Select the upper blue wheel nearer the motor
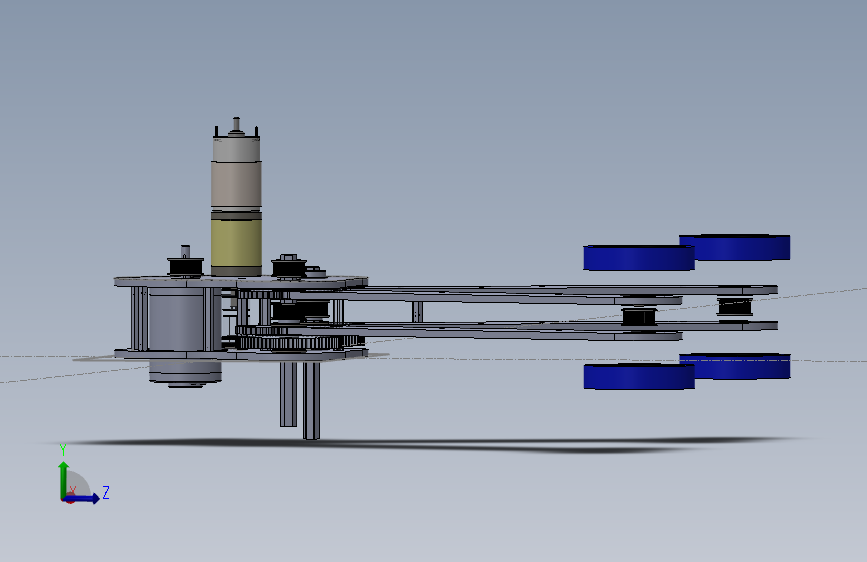The width and height of the screenshot is (867, 562). 639,258
